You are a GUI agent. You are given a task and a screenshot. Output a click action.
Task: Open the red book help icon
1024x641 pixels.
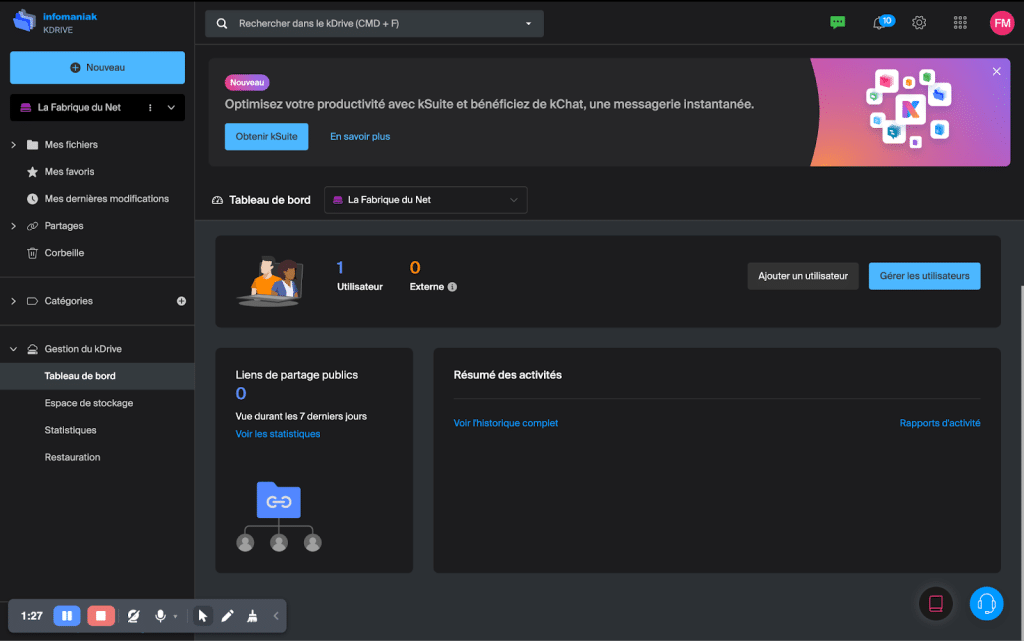pos(935,603)
